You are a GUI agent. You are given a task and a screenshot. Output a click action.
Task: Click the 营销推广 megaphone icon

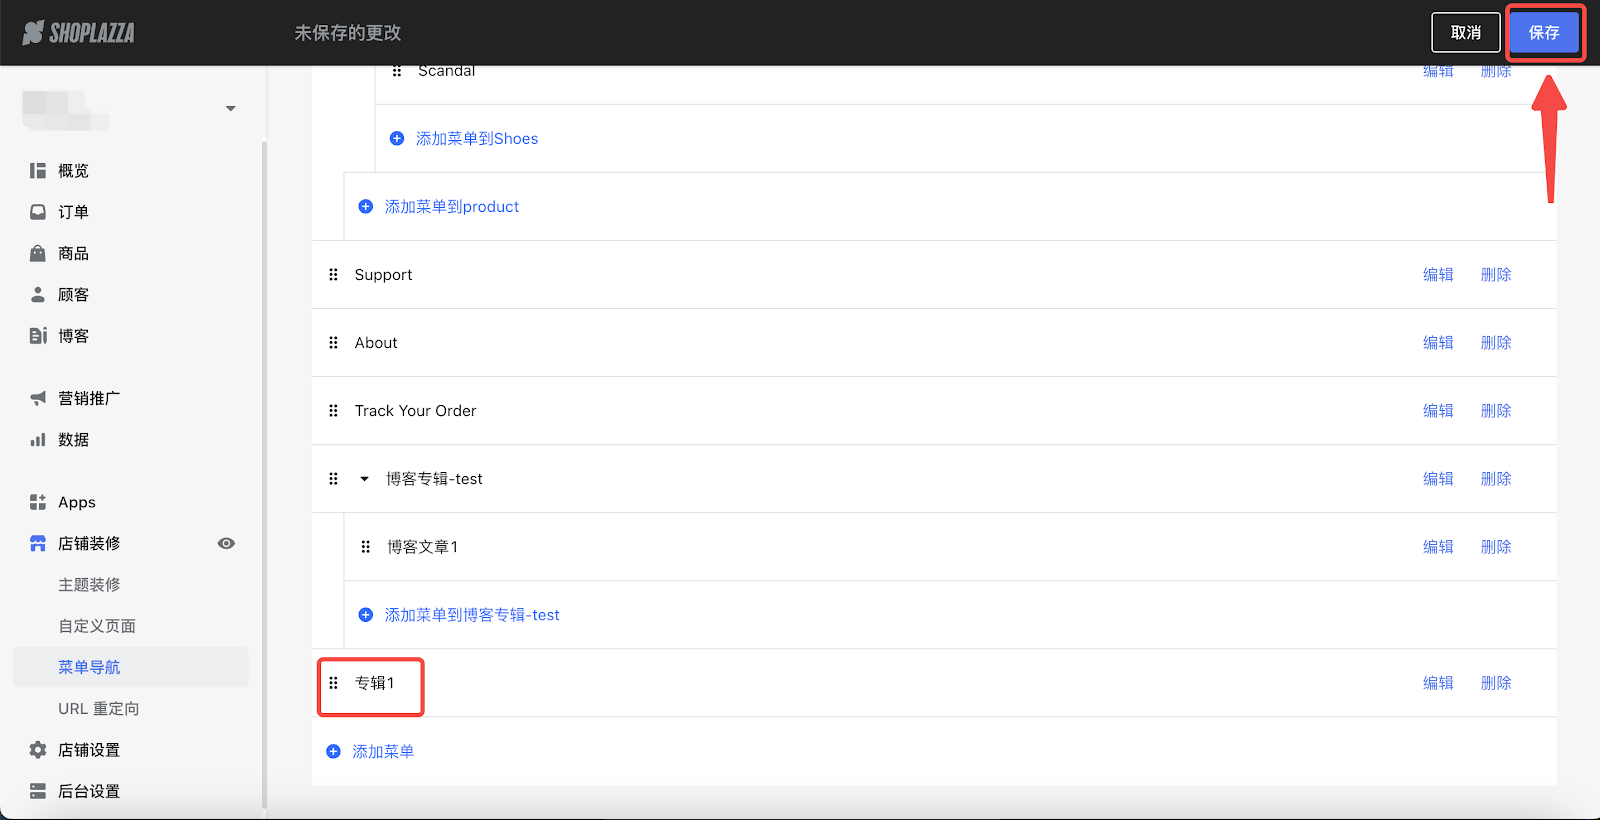(38, 398)
